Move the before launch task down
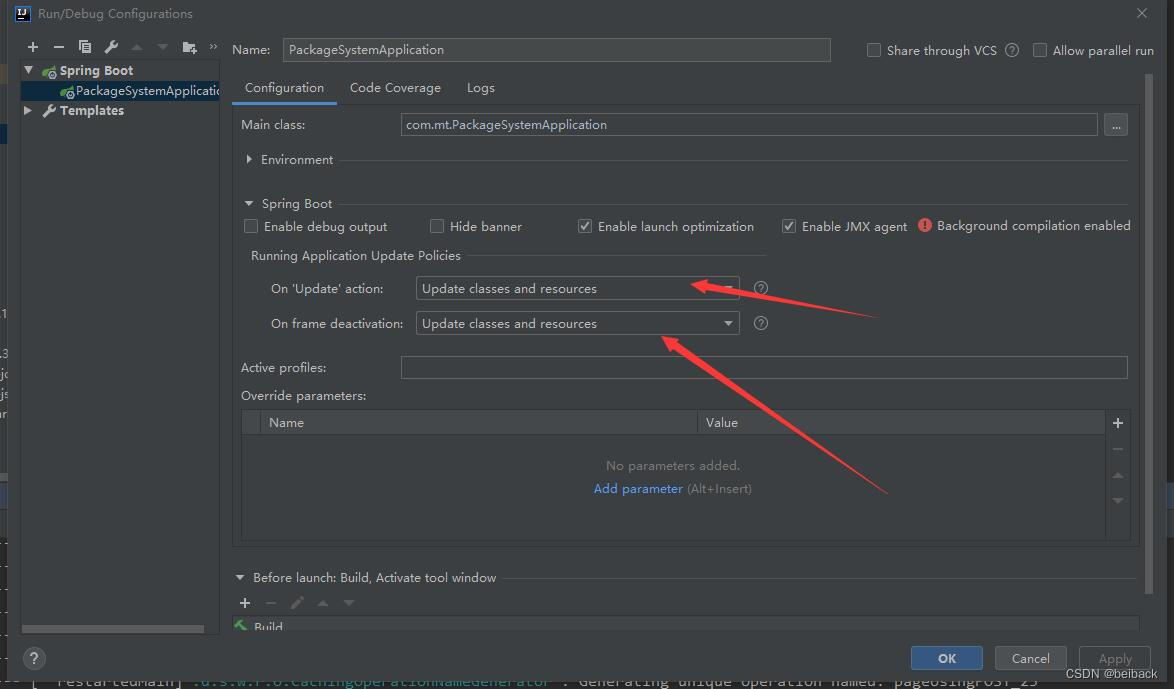 pos(349,603)
